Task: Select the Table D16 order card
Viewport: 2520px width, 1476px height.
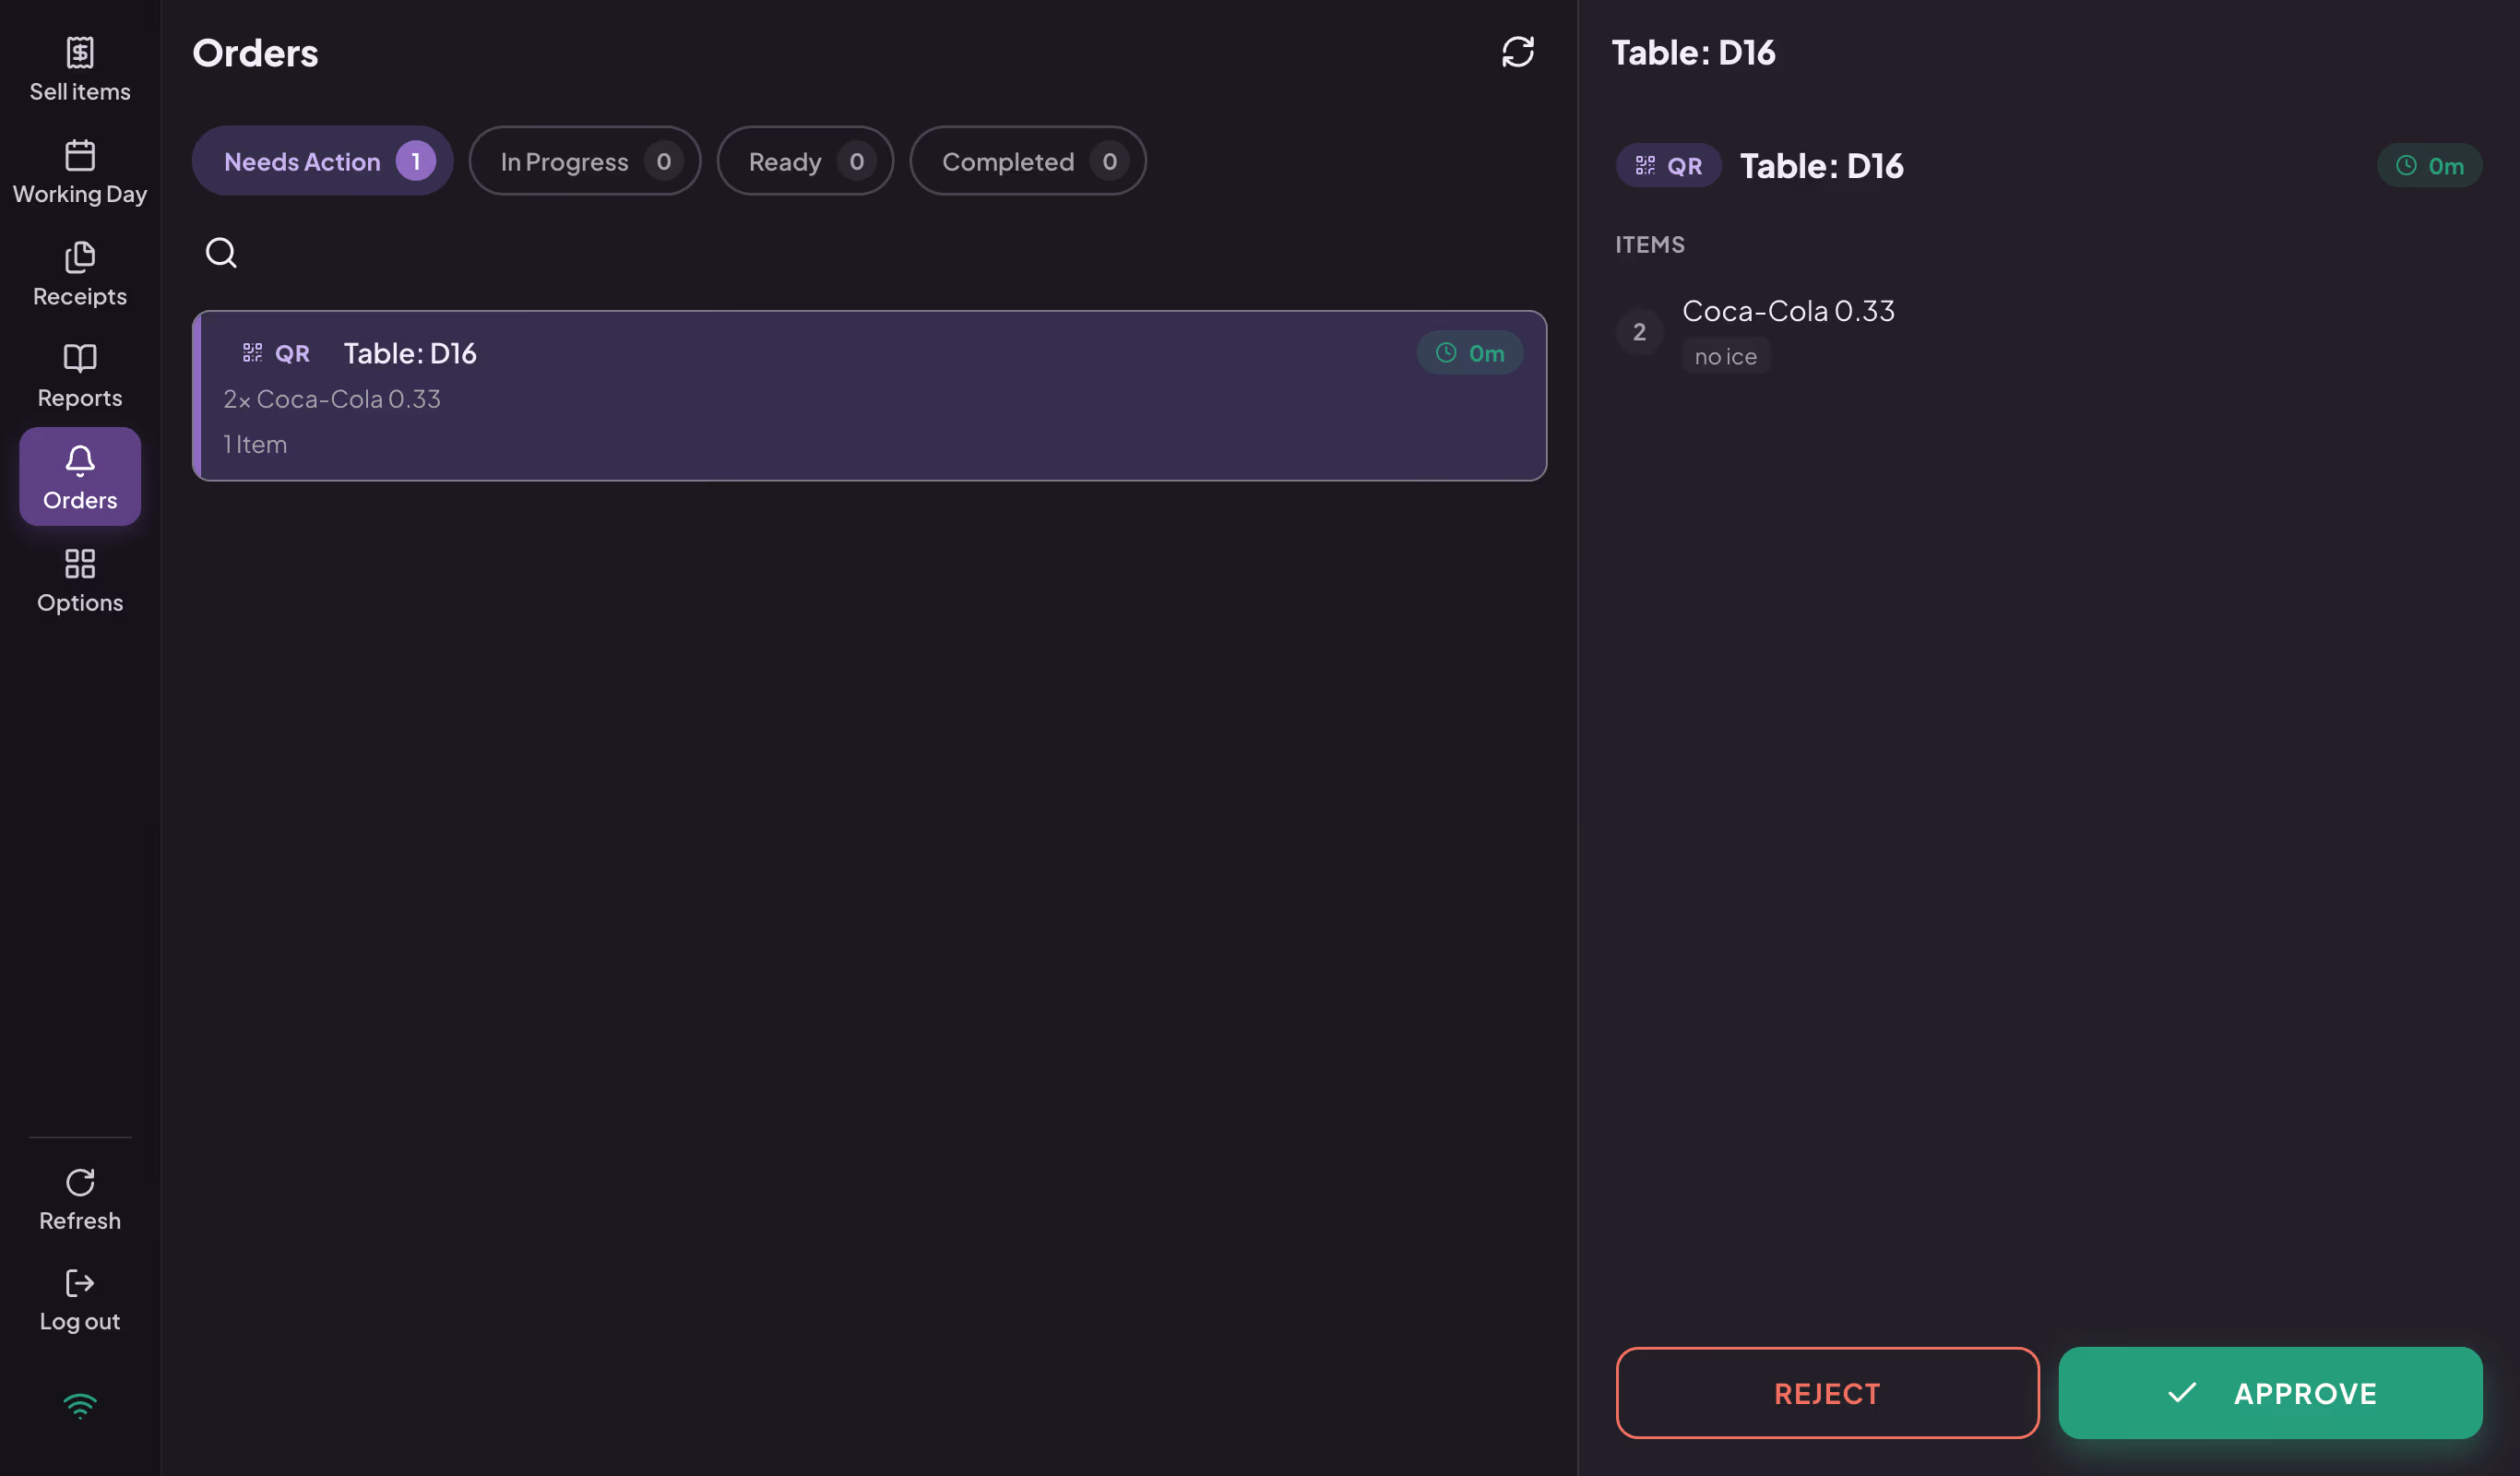Action: coord(869,395)
